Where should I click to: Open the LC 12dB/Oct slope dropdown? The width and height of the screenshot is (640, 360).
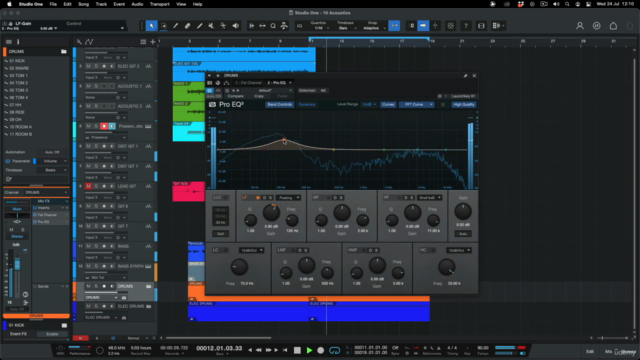pos(251,250)
